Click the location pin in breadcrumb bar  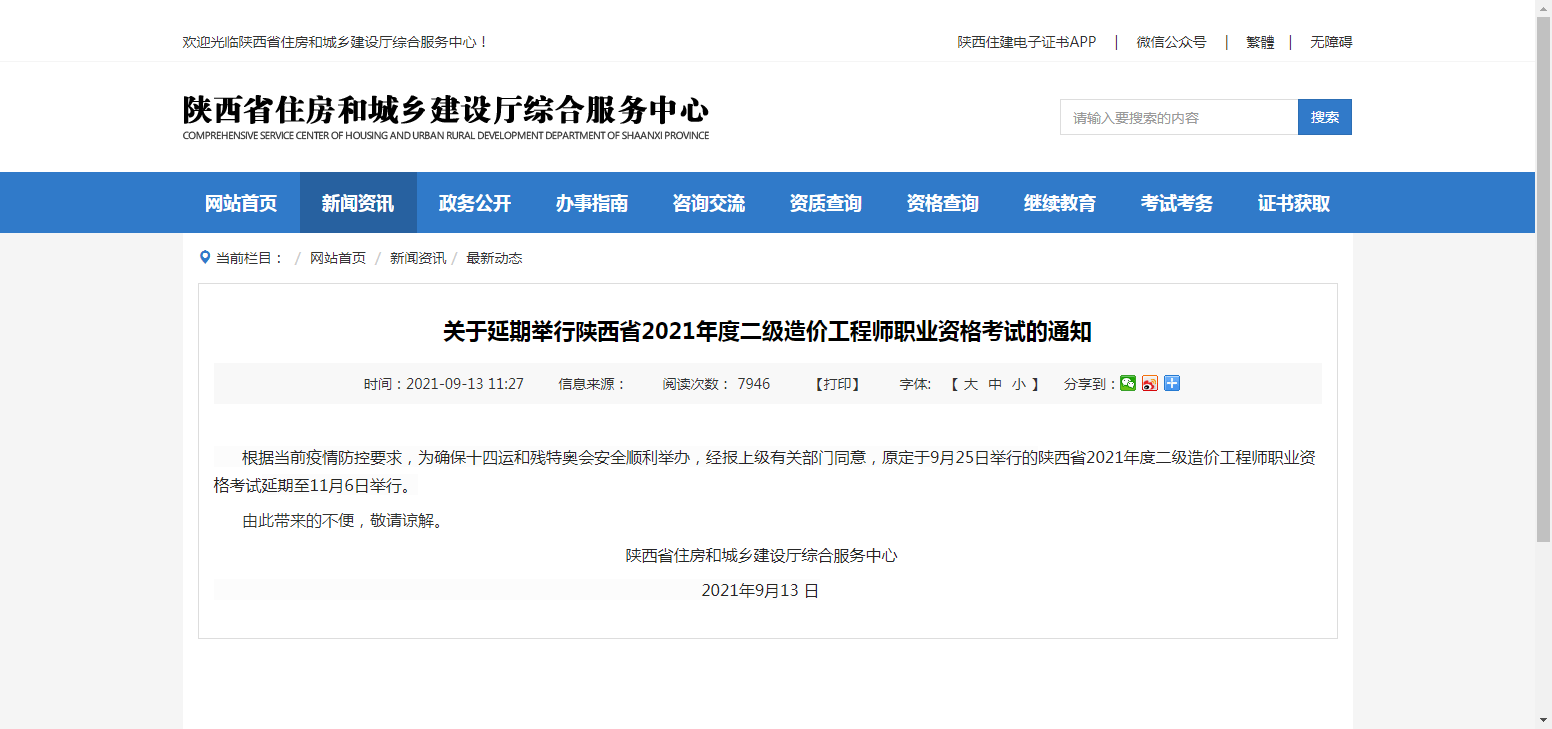(x=203, y=257)
